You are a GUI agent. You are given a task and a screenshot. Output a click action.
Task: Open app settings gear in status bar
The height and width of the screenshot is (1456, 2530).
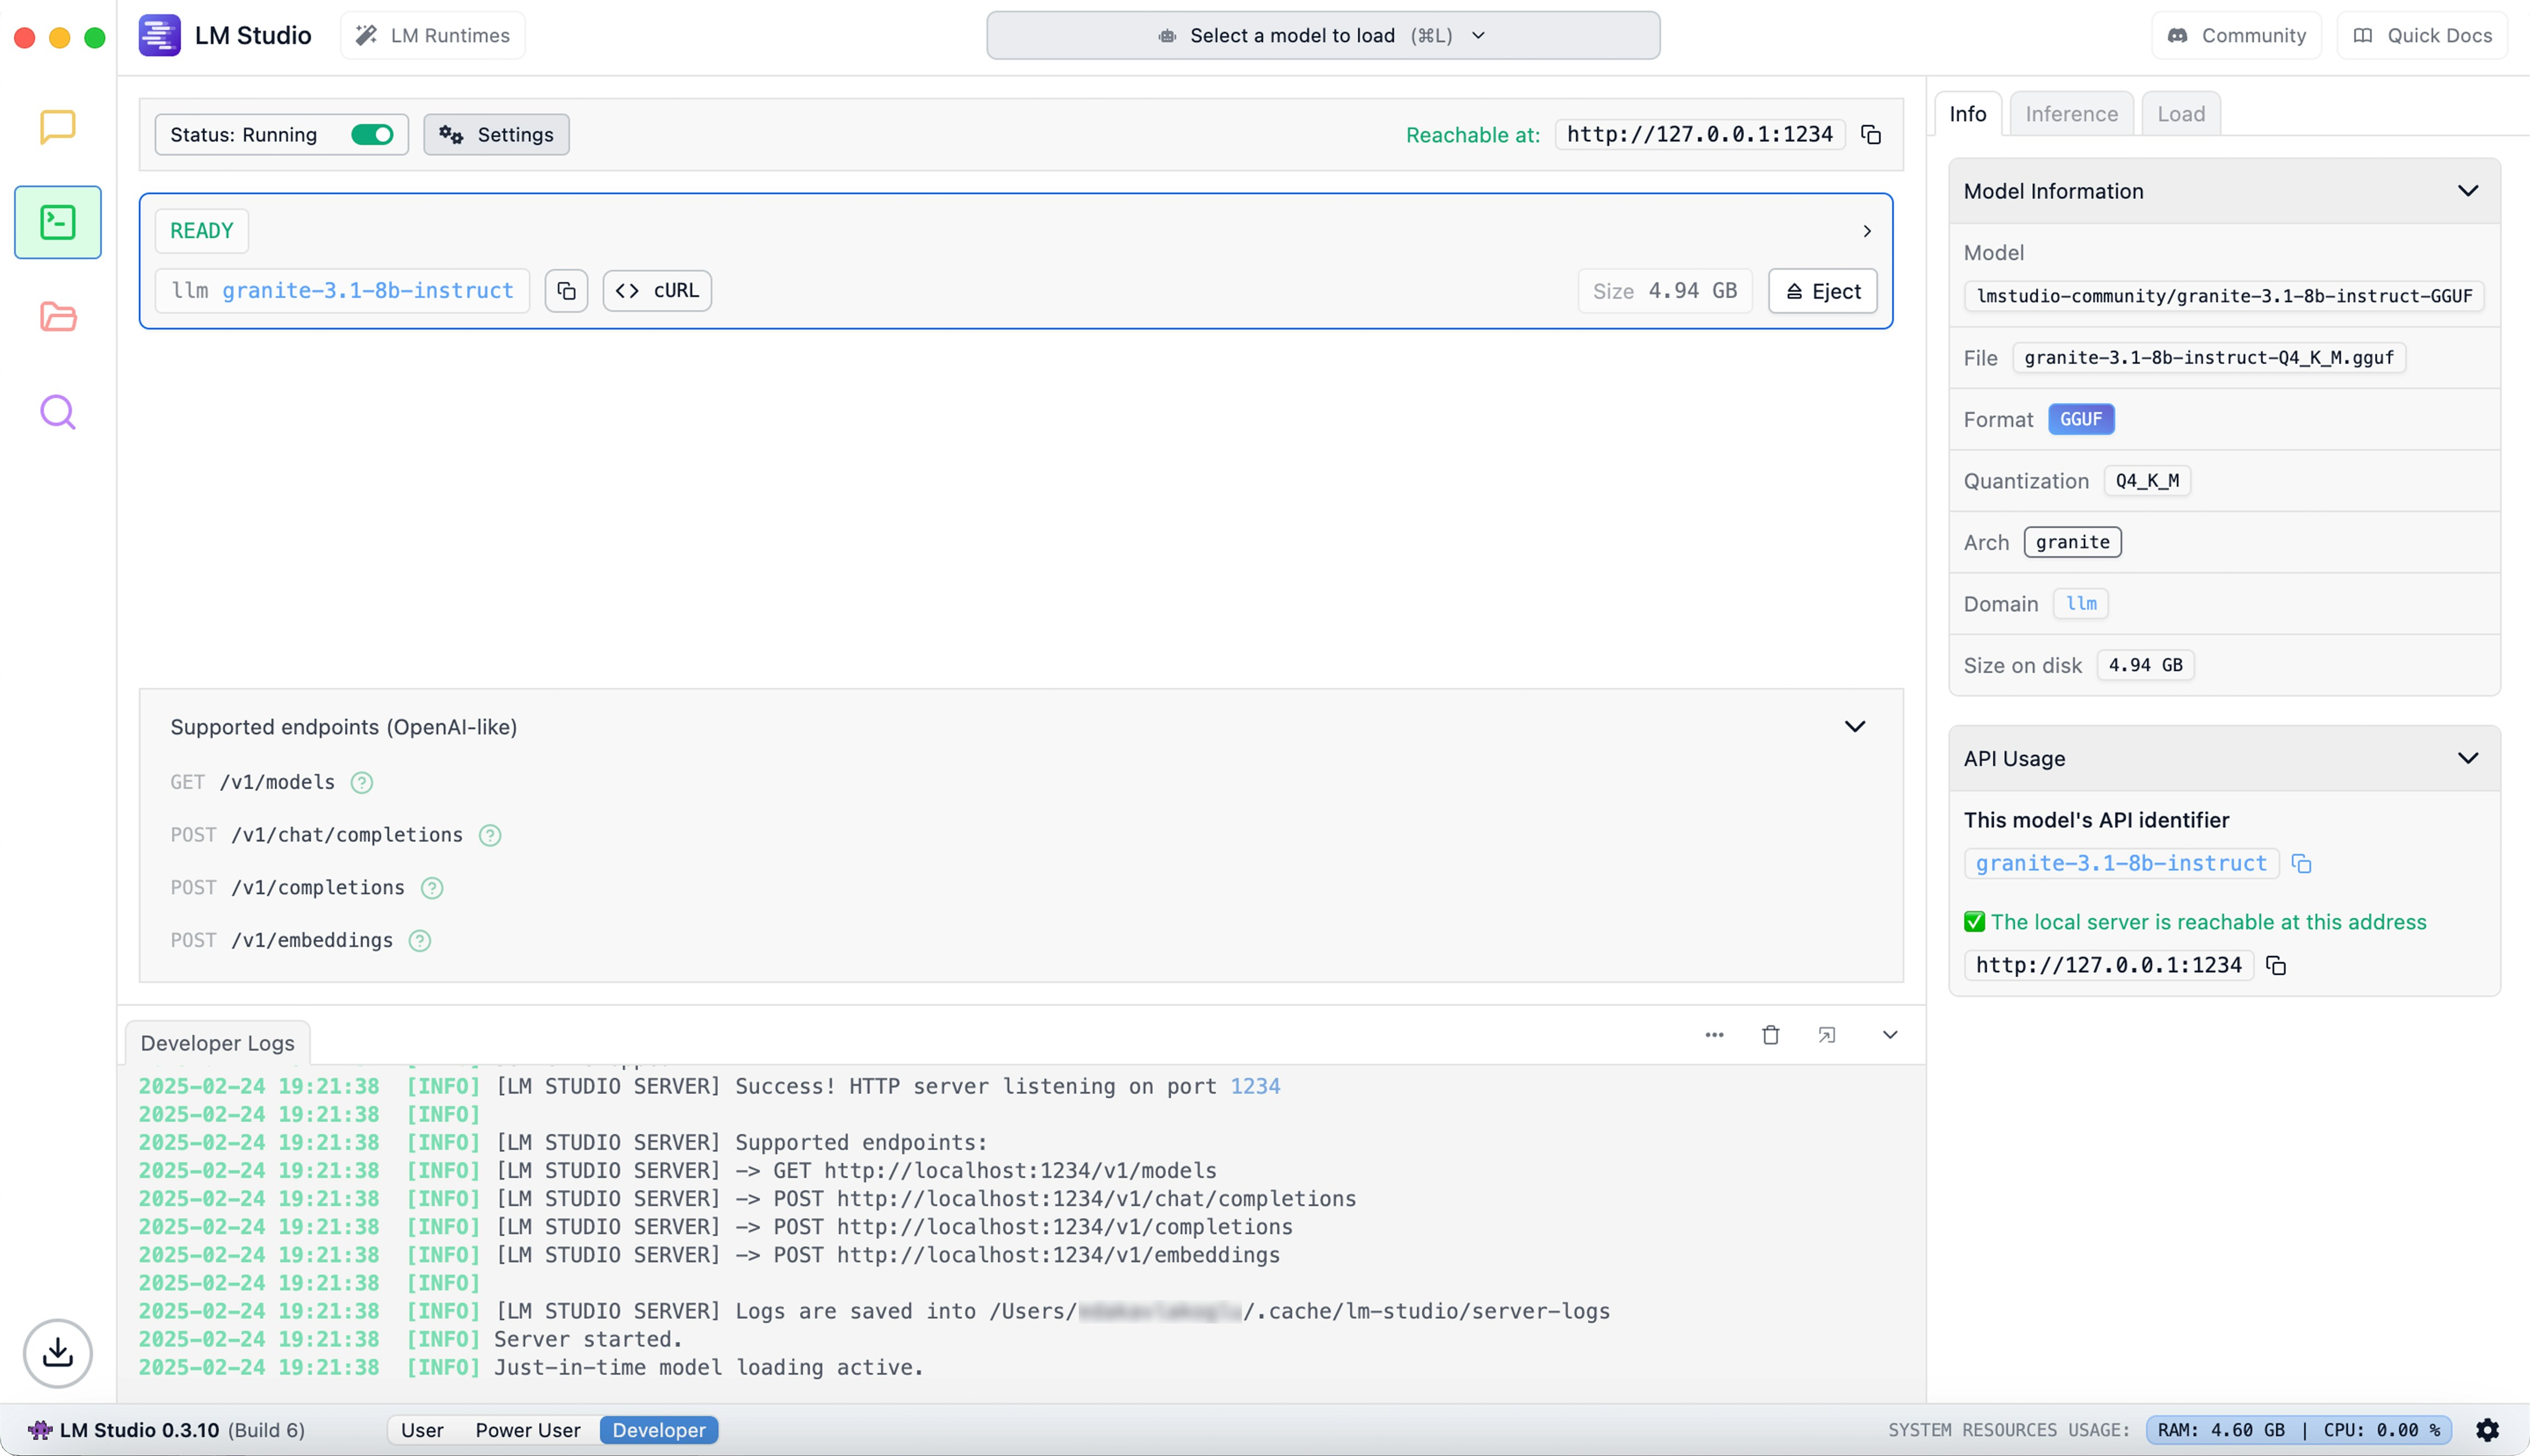pyautogui.click(x=2487, y=1430)
